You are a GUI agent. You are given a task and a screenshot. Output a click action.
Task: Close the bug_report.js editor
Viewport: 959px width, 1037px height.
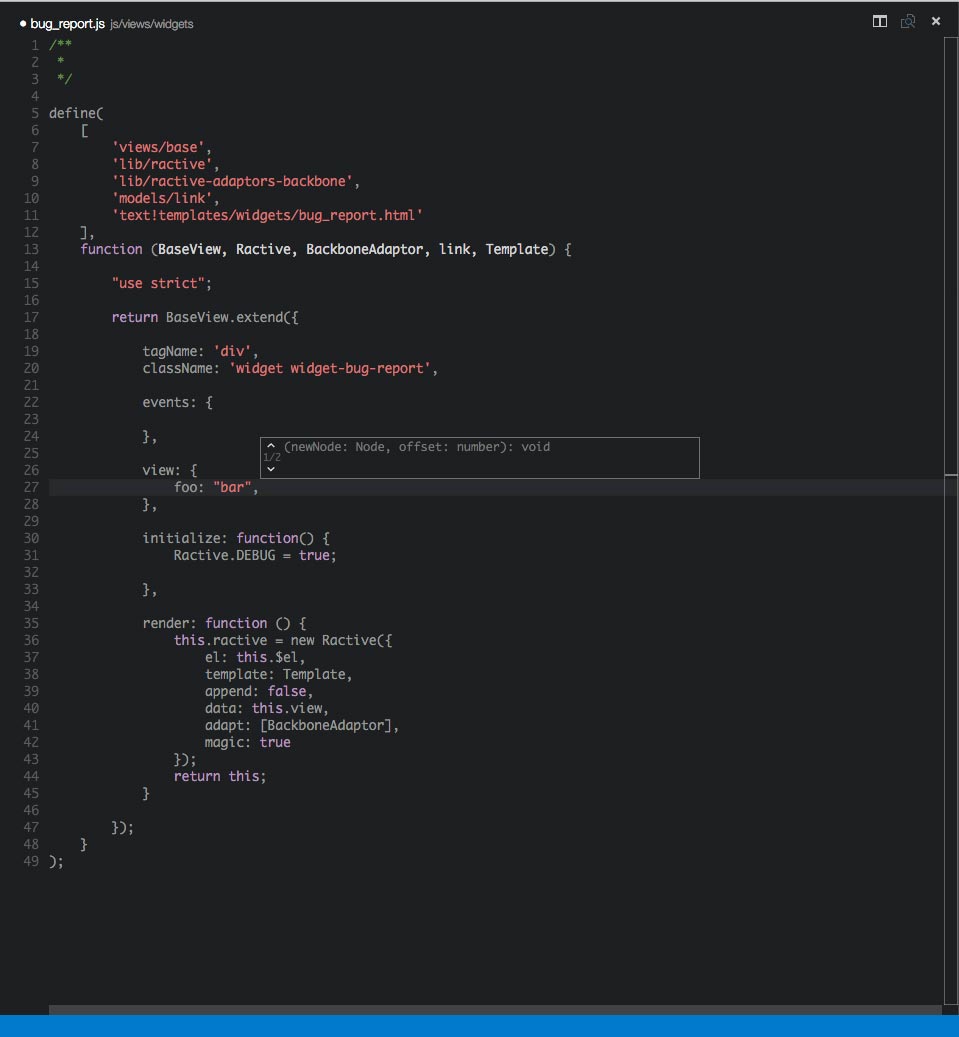(936, 21)
